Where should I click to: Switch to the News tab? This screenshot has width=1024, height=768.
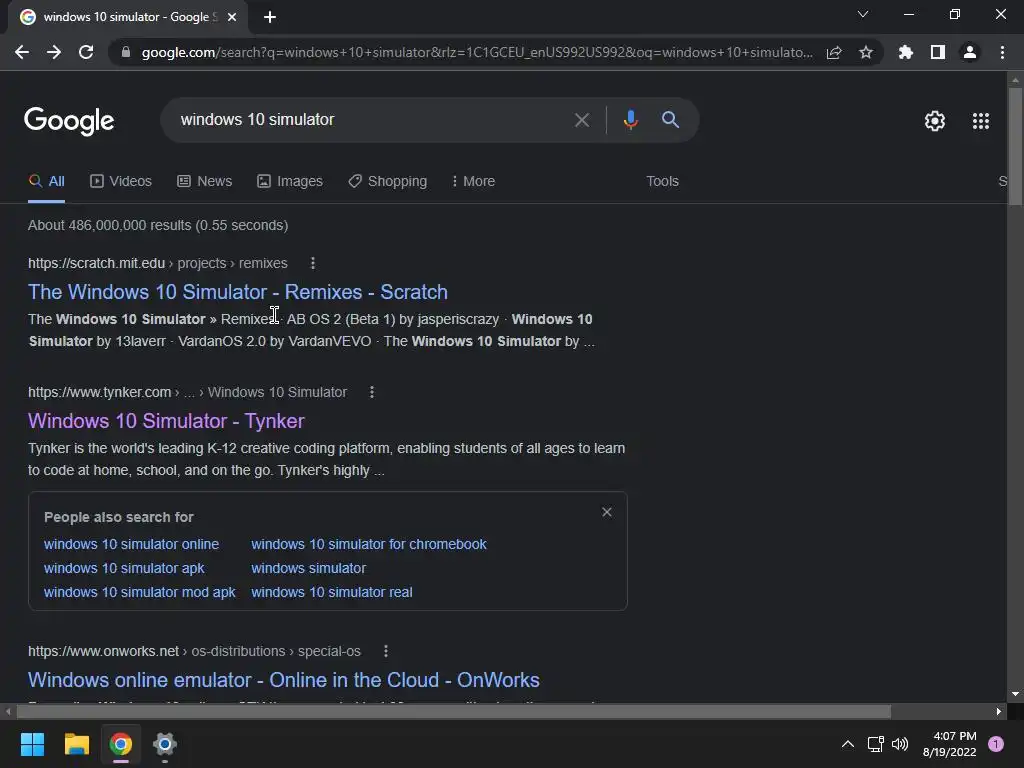pos(204,182)
